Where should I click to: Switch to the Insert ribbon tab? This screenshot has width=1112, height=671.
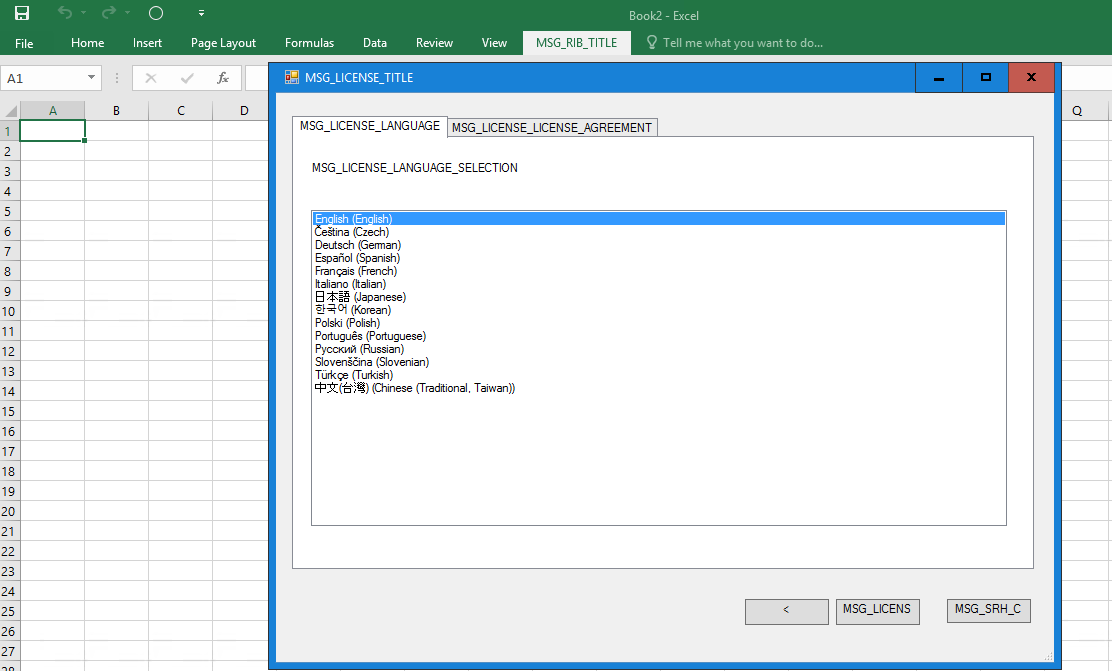[x=147, y=43]
